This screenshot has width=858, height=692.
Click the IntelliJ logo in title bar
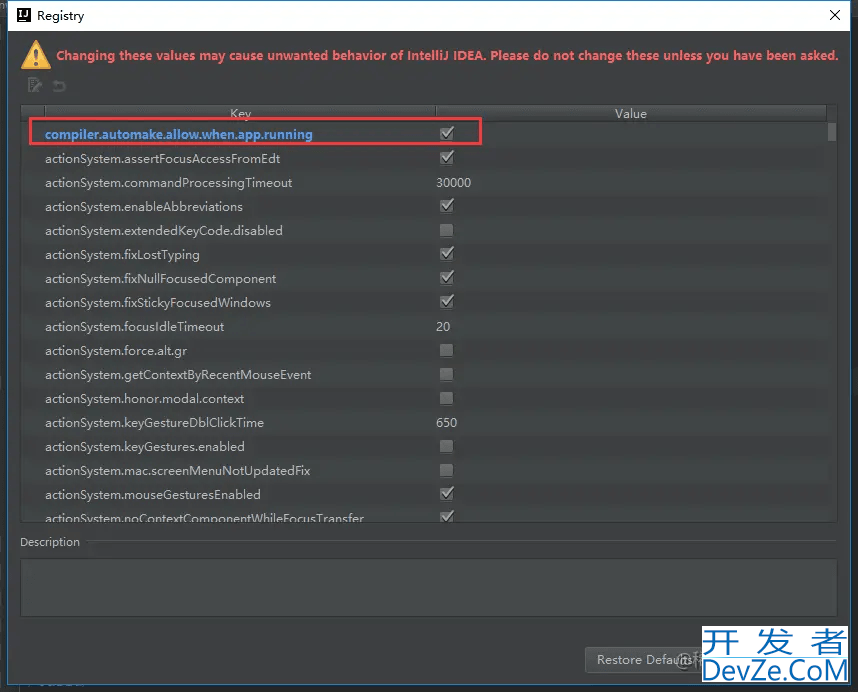(x=24, y=15)
